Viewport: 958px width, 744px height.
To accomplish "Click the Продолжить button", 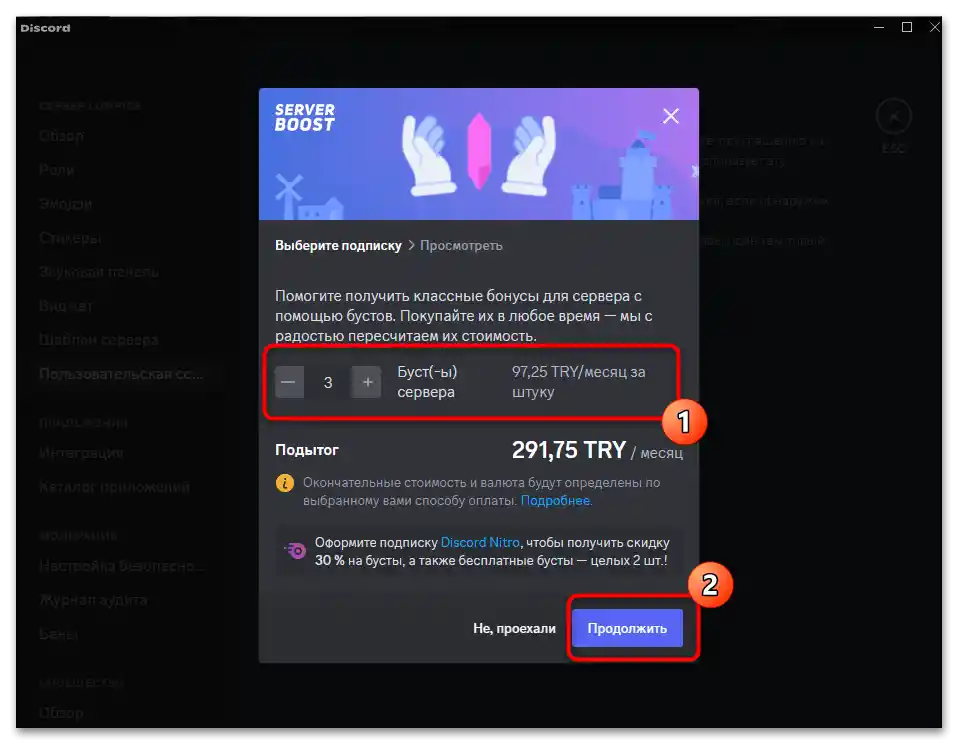I will 627,628.
